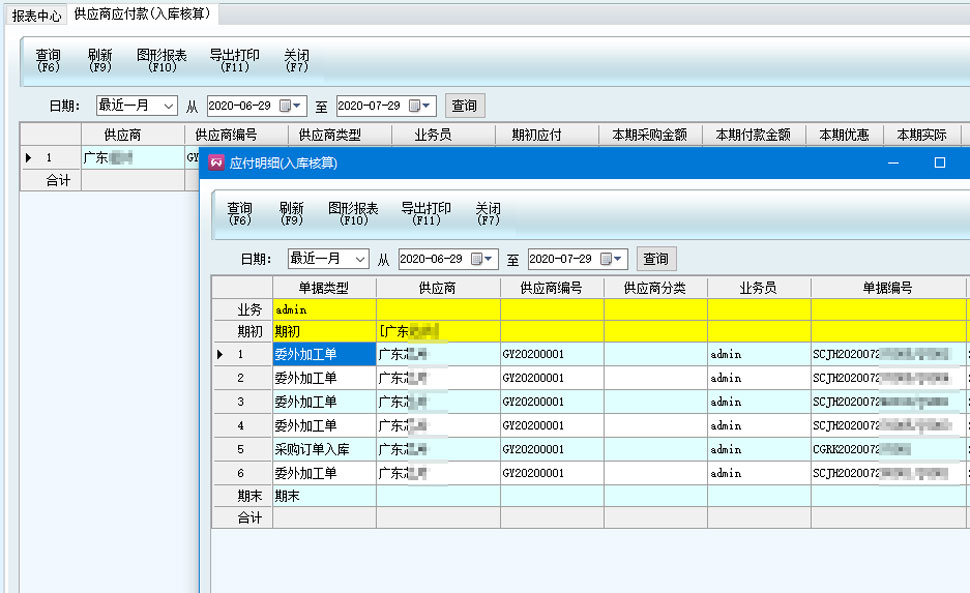The height and width of the screenshot is (593, 970).
Task: Open end date calendar picker in 应付明细 dialog
Action: (x=612, y=259)
